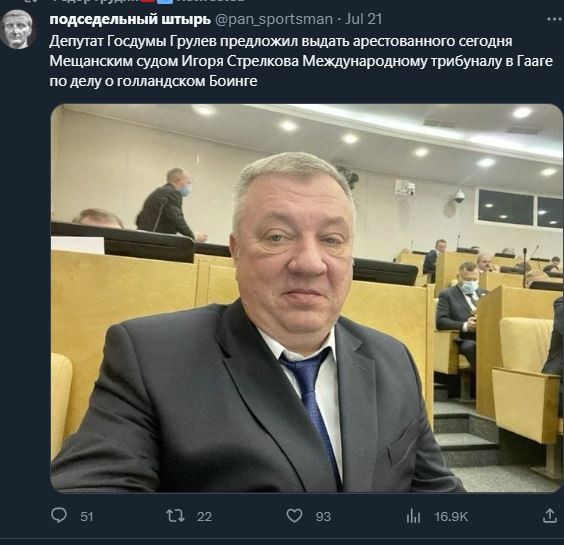564x545 pixels.
Task: Open the three-dot more options menu
Action: [x=554, y=19]
